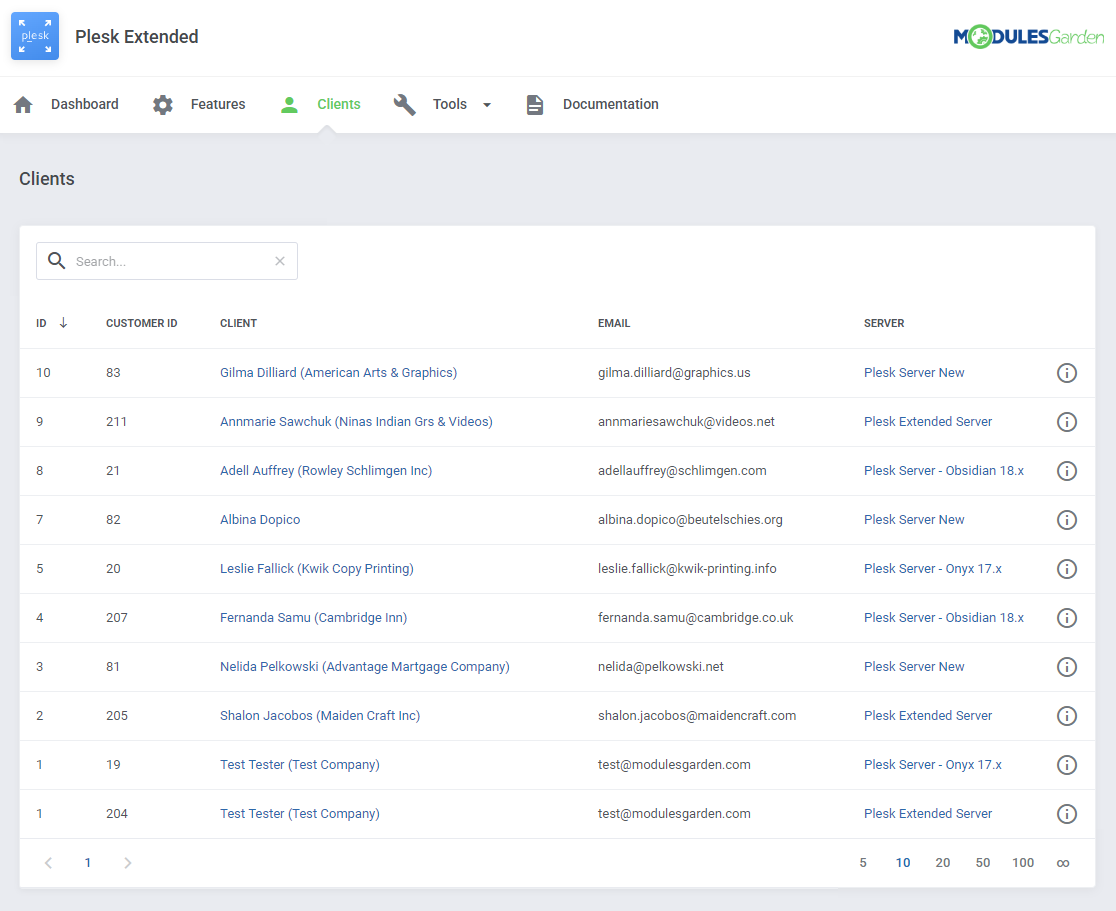Set page size to 50 entries
The image size is (1116, 911).
pyautogui.click(x=982, y=862)
